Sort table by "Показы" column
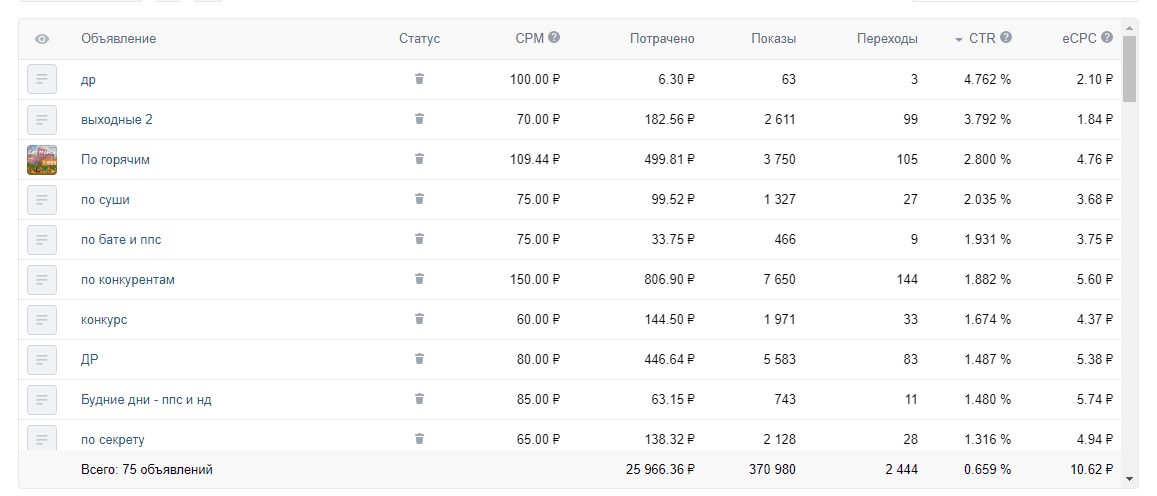 pos(773,39)
